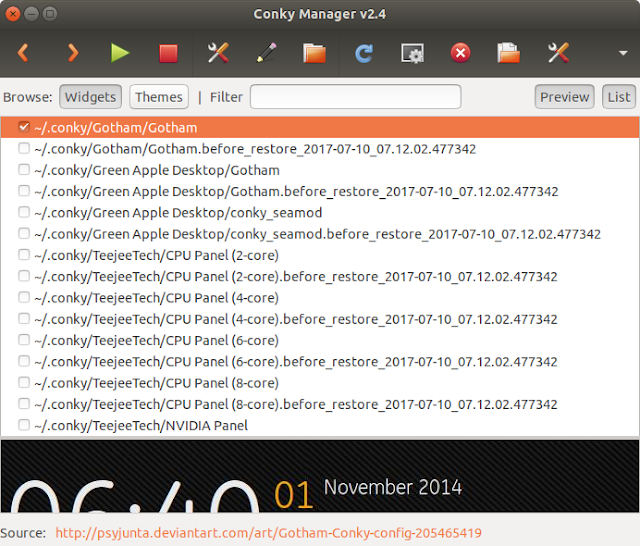Start selected widget with green play icon

(x=120, y=53)
